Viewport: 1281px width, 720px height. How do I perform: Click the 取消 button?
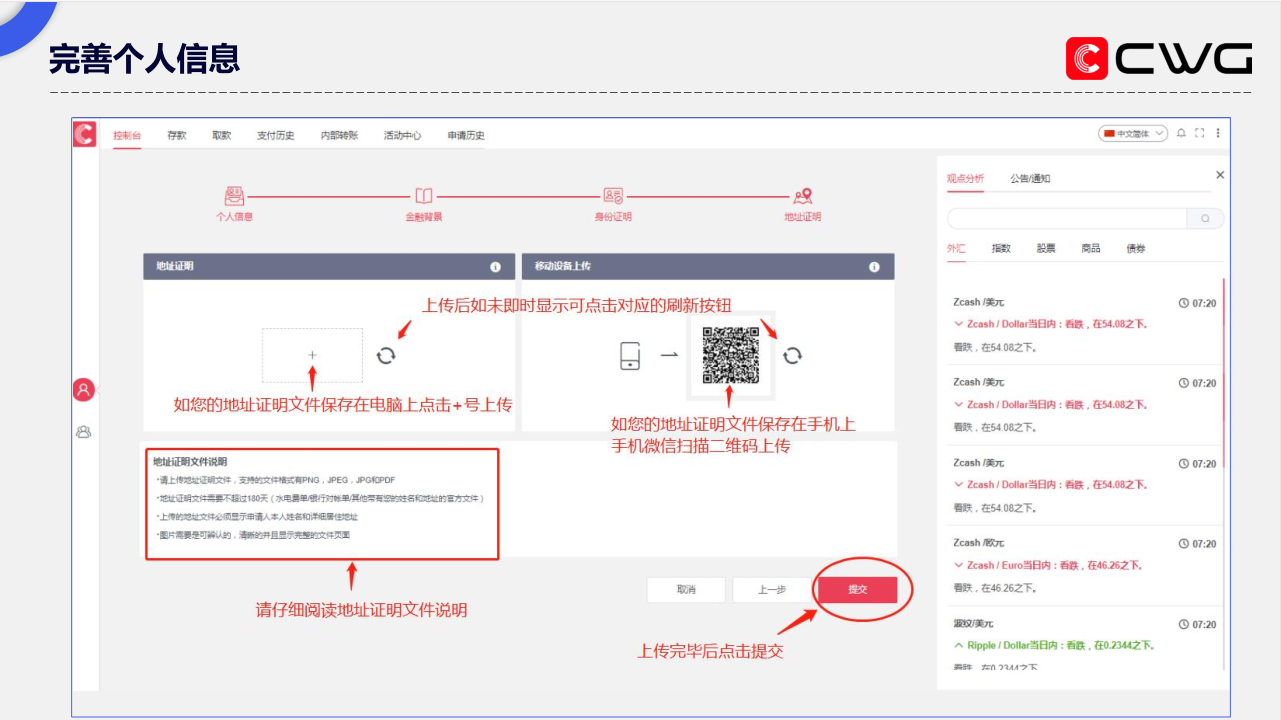(686, 590)
